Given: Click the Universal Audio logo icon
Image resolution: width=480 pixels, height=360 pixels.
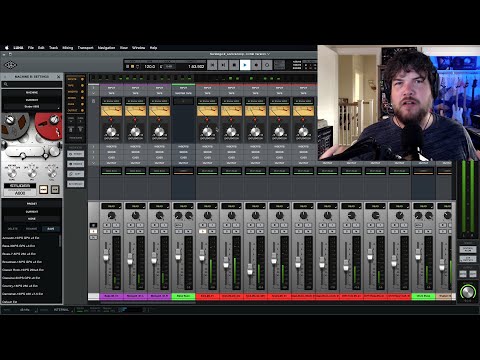Looking at the screenshot, I should (x=10, y=65).
